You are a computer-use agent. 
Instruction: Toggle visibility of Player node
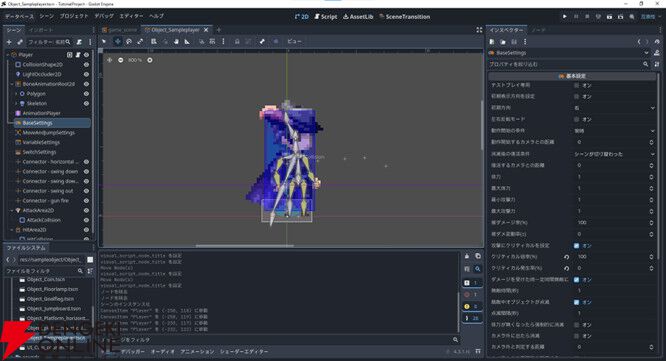(x=86, y=55)
